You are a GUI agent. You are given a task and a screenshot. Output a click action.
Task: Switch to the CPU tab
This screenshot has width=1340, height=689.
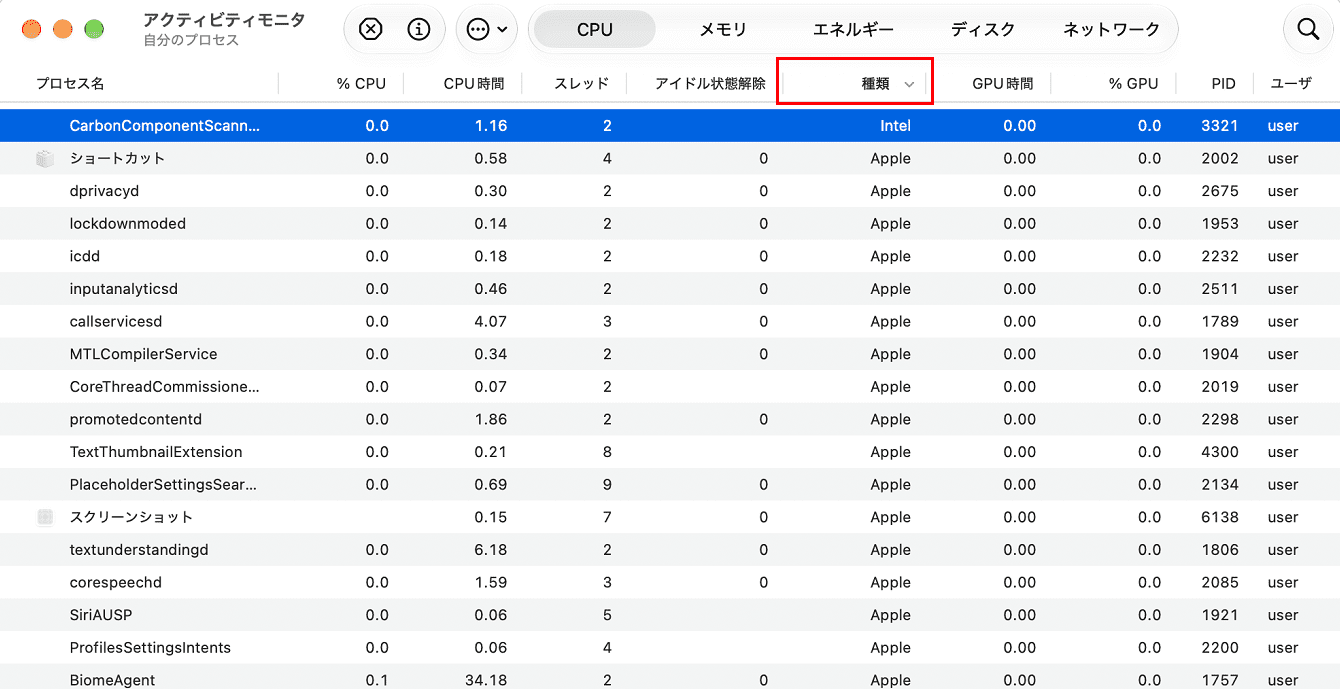[595, 30]
